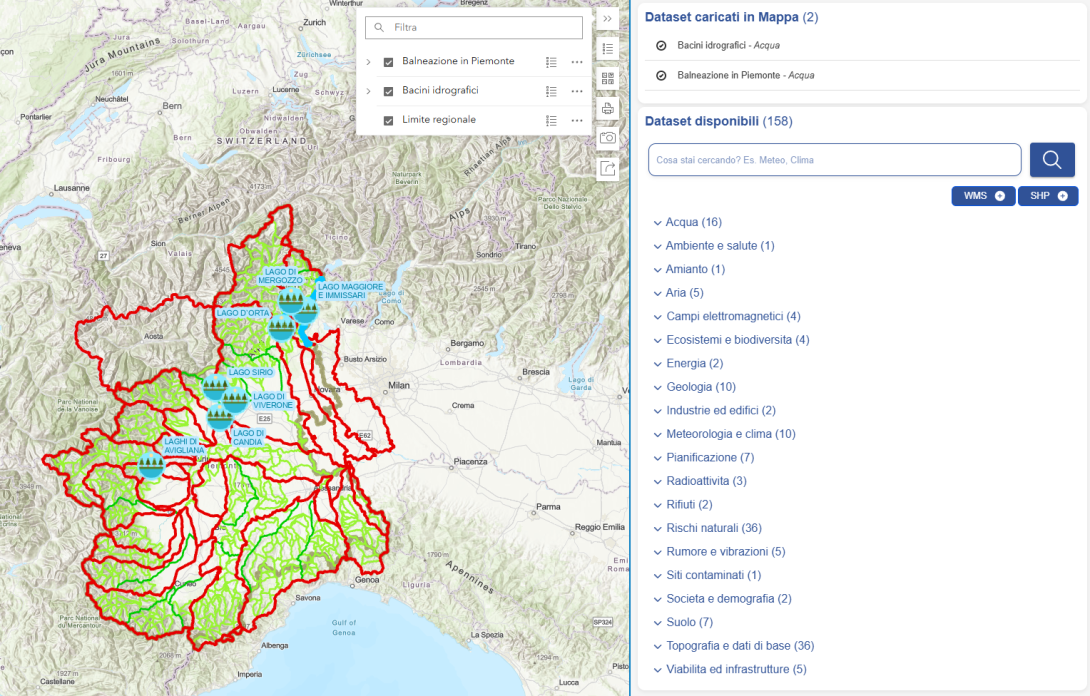Viewport: 1090px width, 696px height.
Task: Show legend for Bacini idrografici layer
Action: (x=551, y=91)
